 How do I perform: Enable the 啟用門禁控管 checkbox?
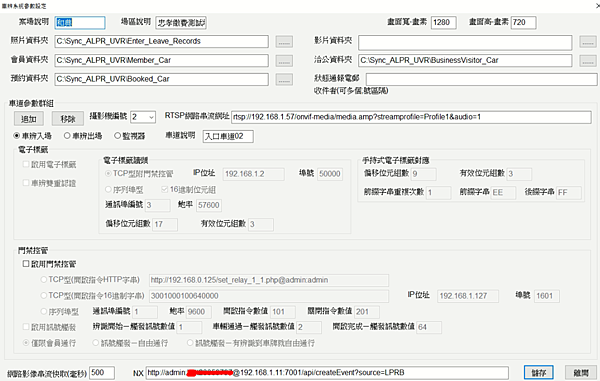click(49, 264)
